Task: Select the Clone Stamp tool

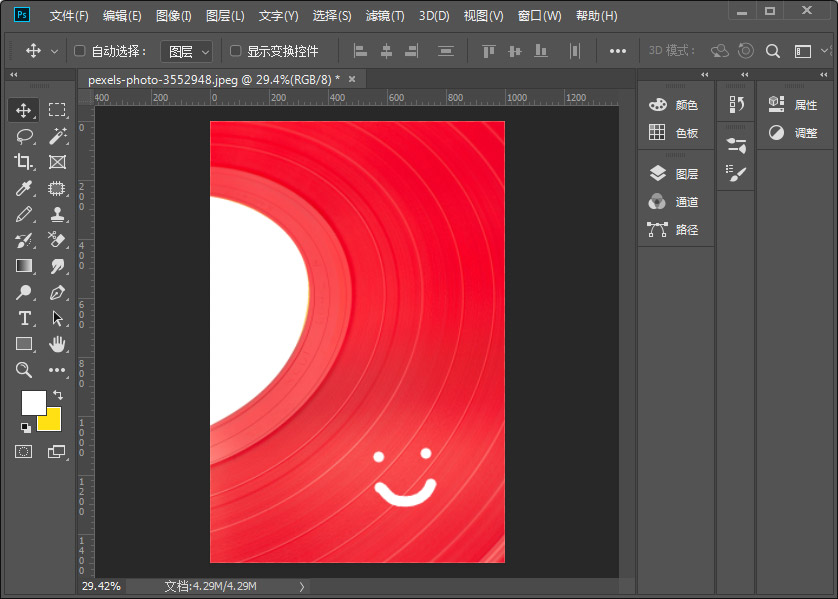Action: coord(57,214)
